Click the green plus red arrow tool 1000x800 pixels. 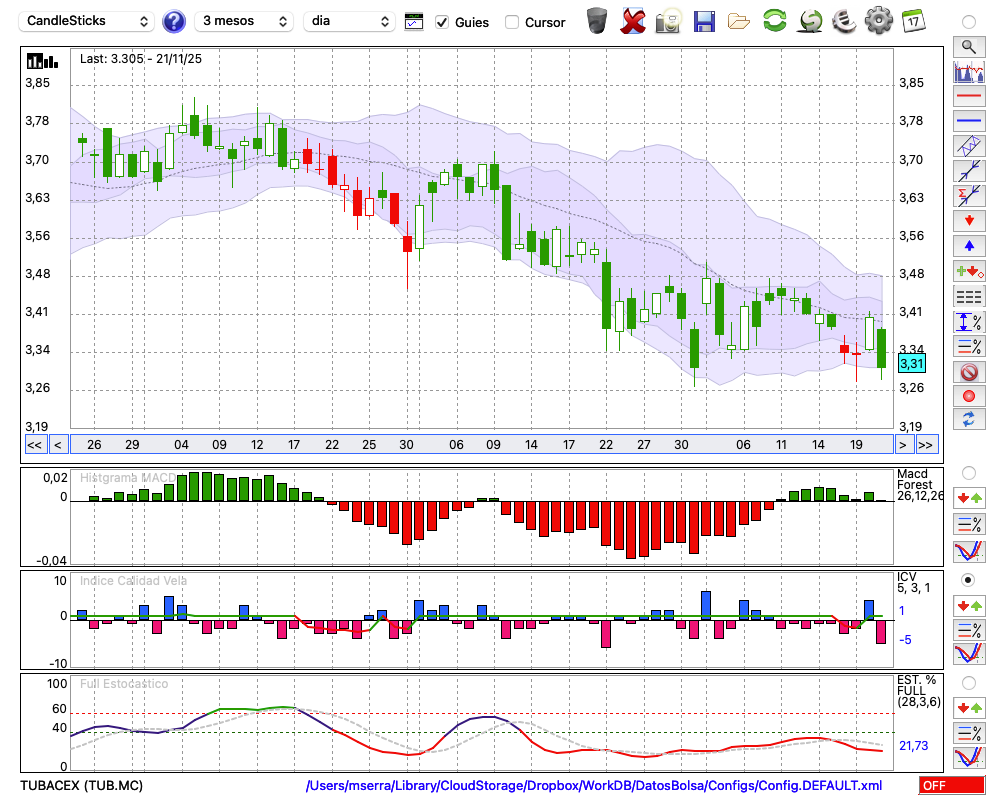[969, 271]
